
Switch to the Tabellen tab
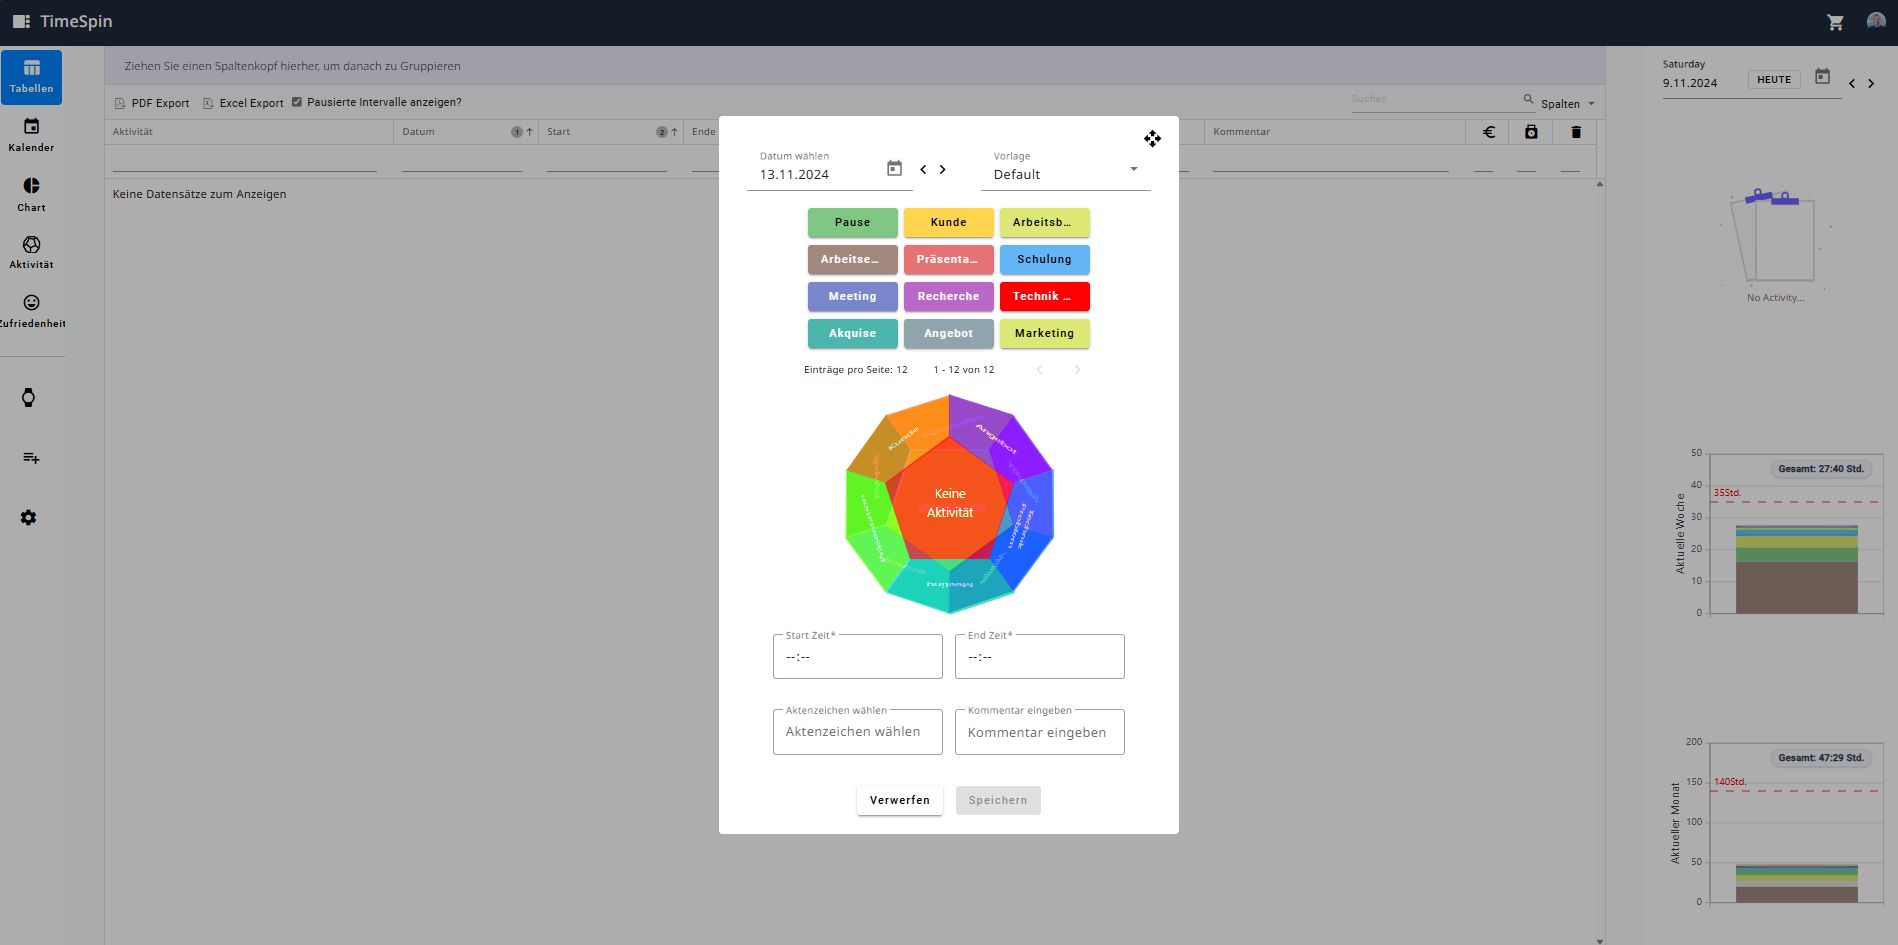(31, 76)
